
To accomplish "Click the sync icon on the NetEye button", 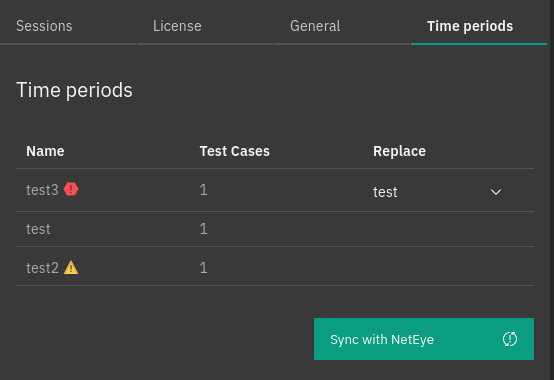I will pyautogui.click(x=510, y=339).
